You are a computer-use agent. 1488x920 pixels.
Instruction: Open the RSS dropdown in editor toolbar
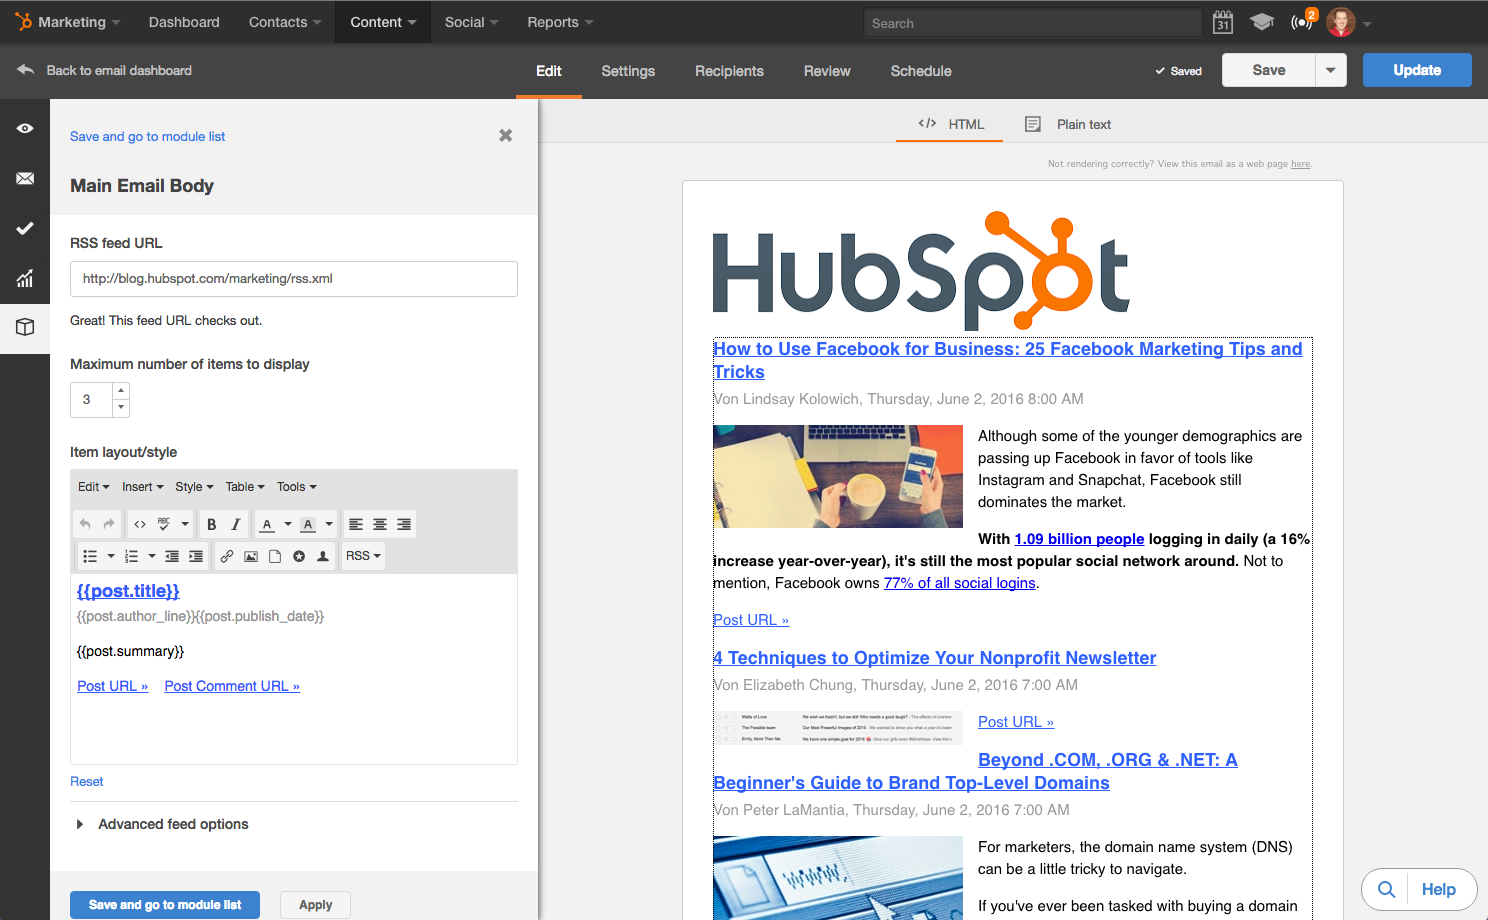(363, 556)
